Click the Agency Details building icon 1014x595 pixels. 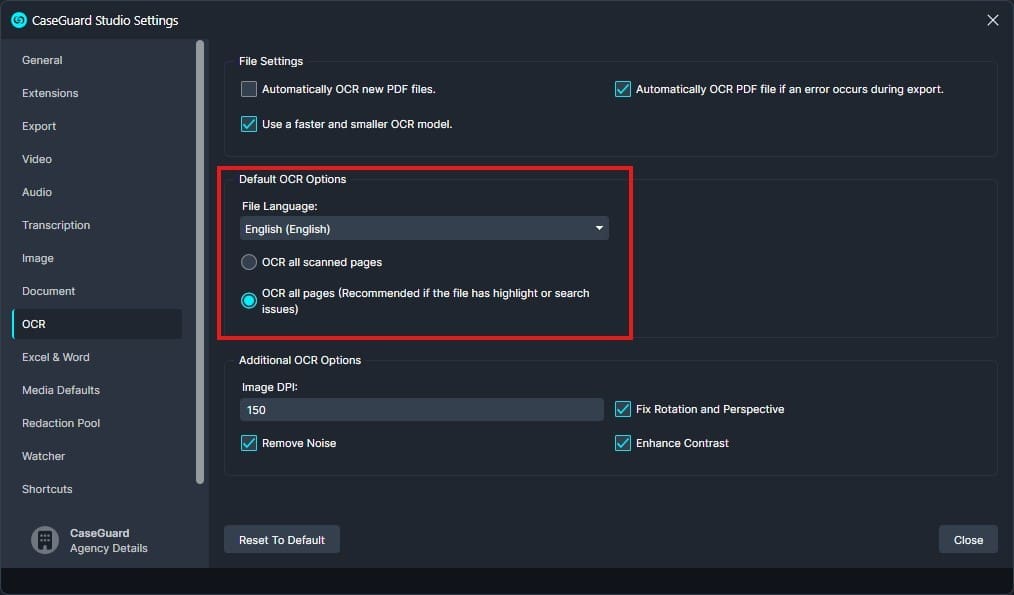pos(44,539)
